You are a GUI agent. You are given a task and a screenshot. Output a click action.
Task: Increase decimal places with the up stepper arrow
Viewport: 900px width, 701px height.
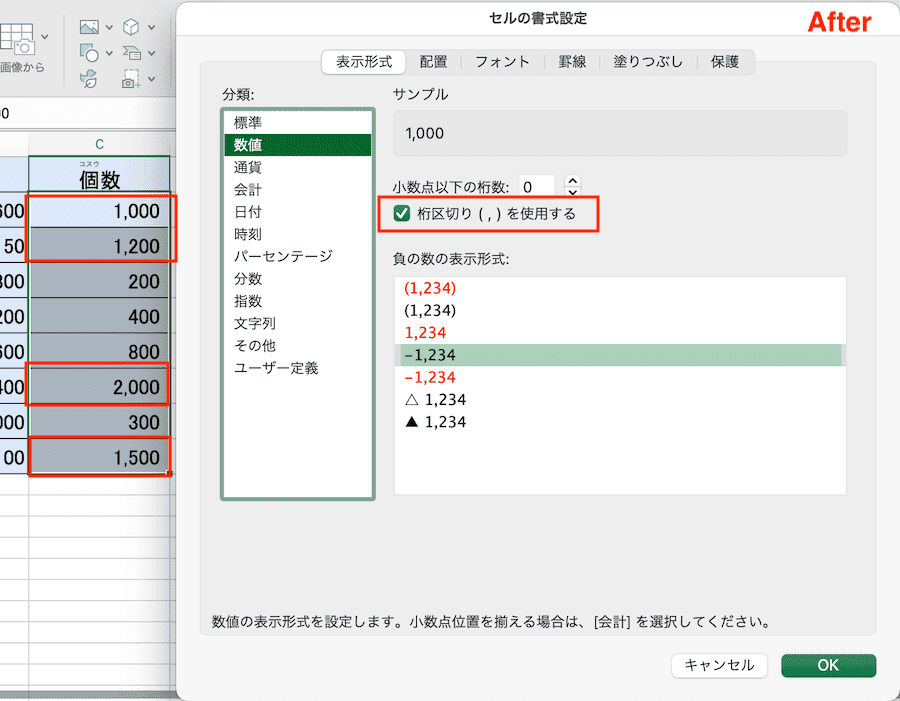(571, 180)
